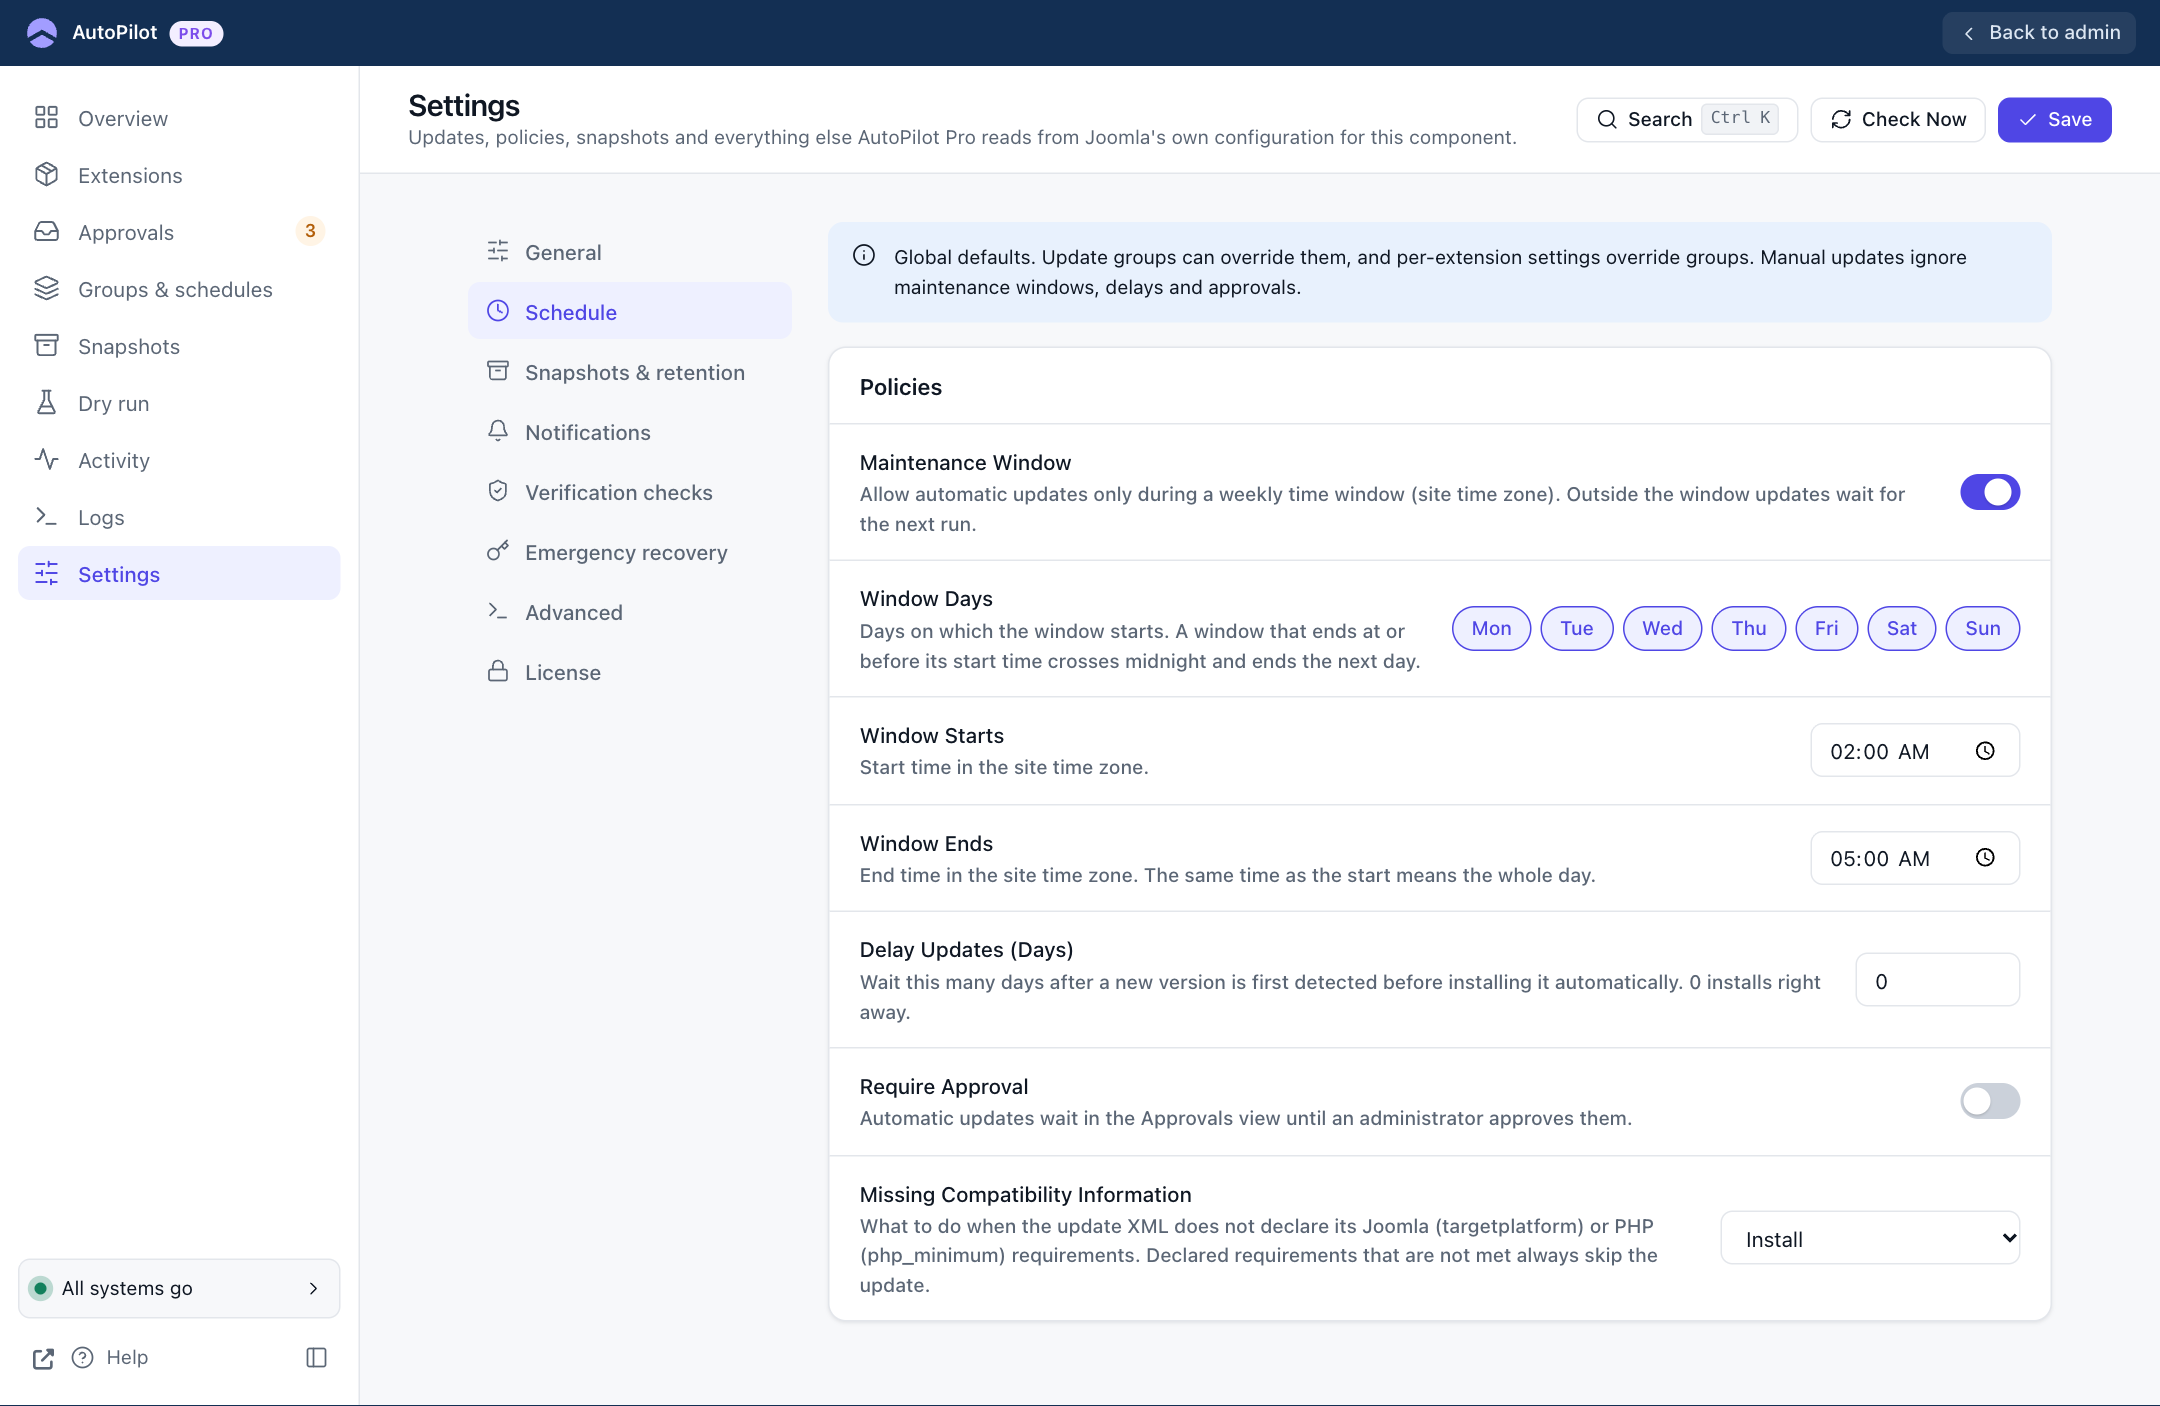
Task: Toggle the Tue window day
Action: coord(1577,628)
